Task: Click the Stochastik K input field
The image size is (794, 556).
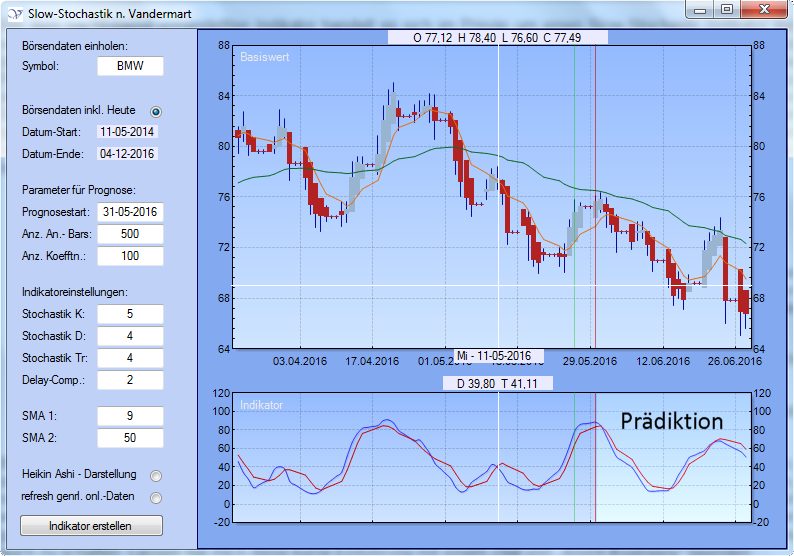Action: pos(130,314)
